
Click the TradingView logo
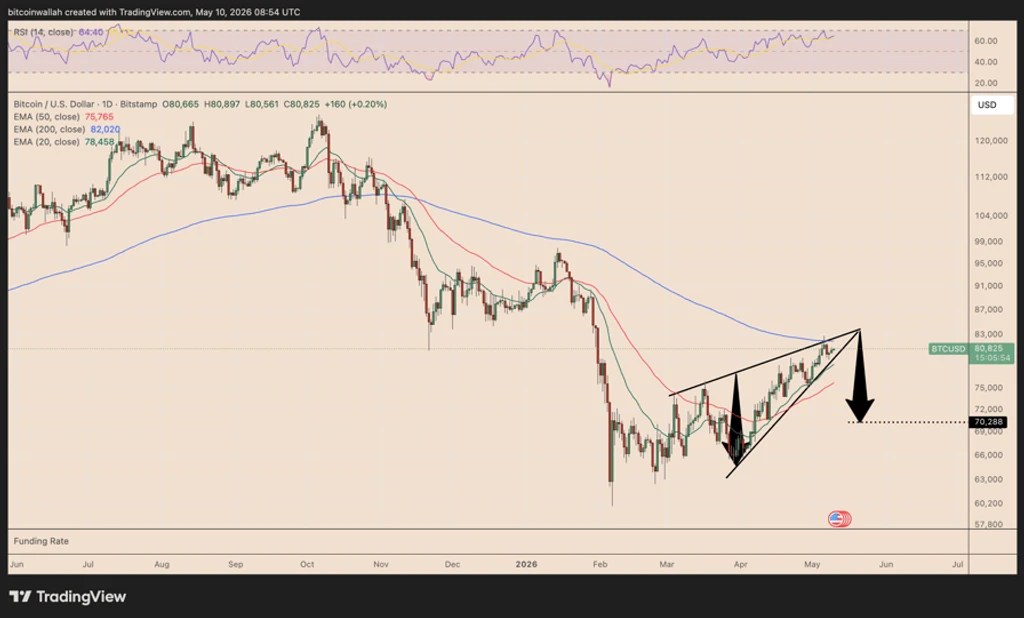pyautogui.click(x=67, y=596)
